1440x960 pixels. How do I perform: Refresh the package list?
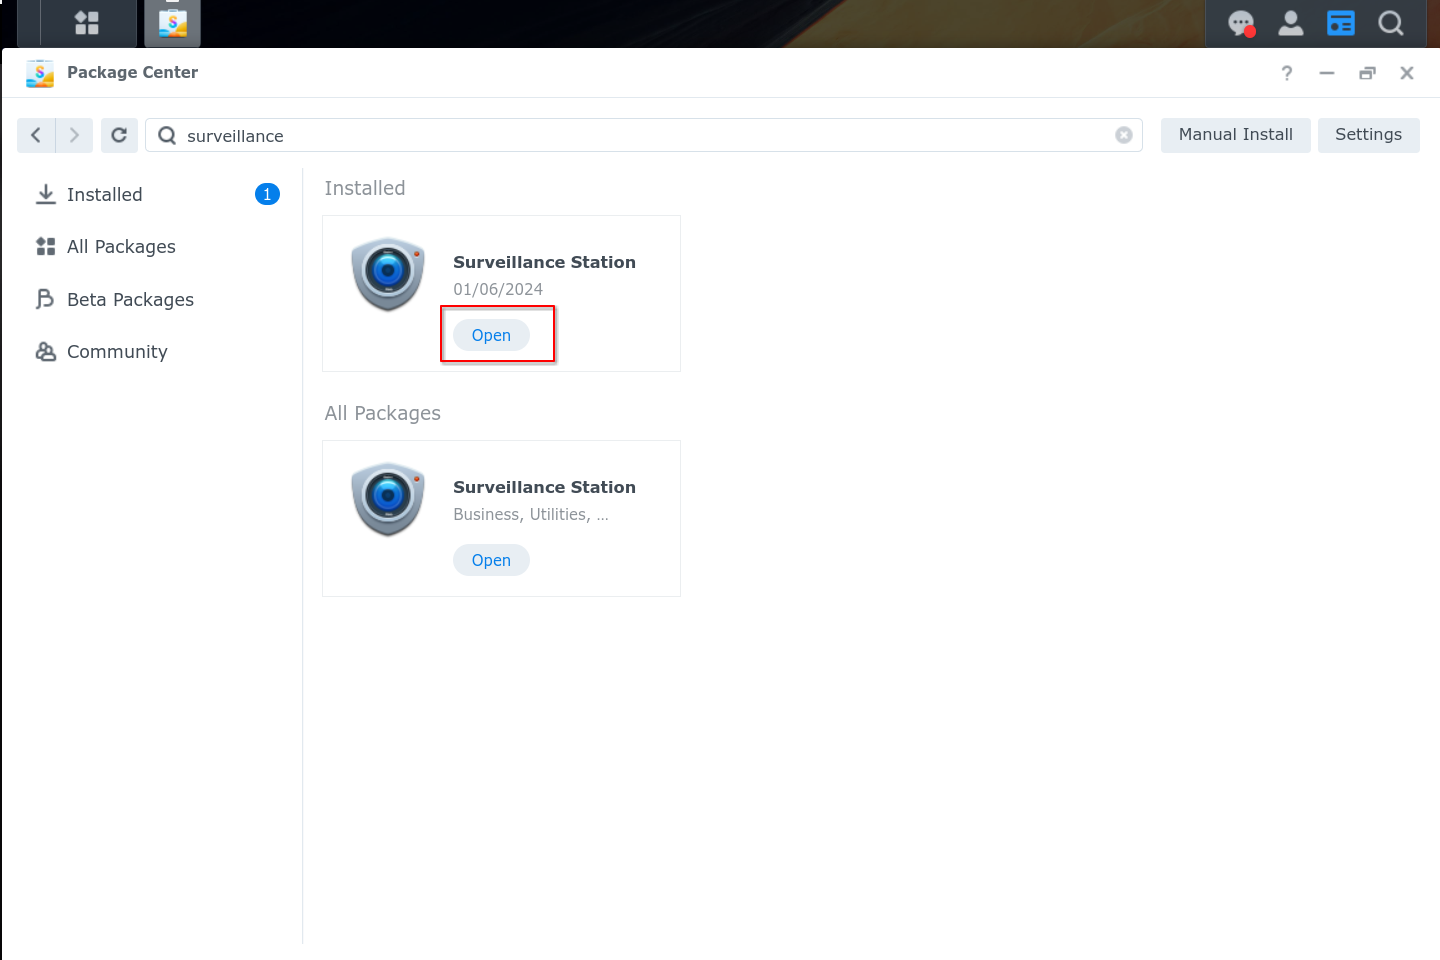click(x=119, y=135)
